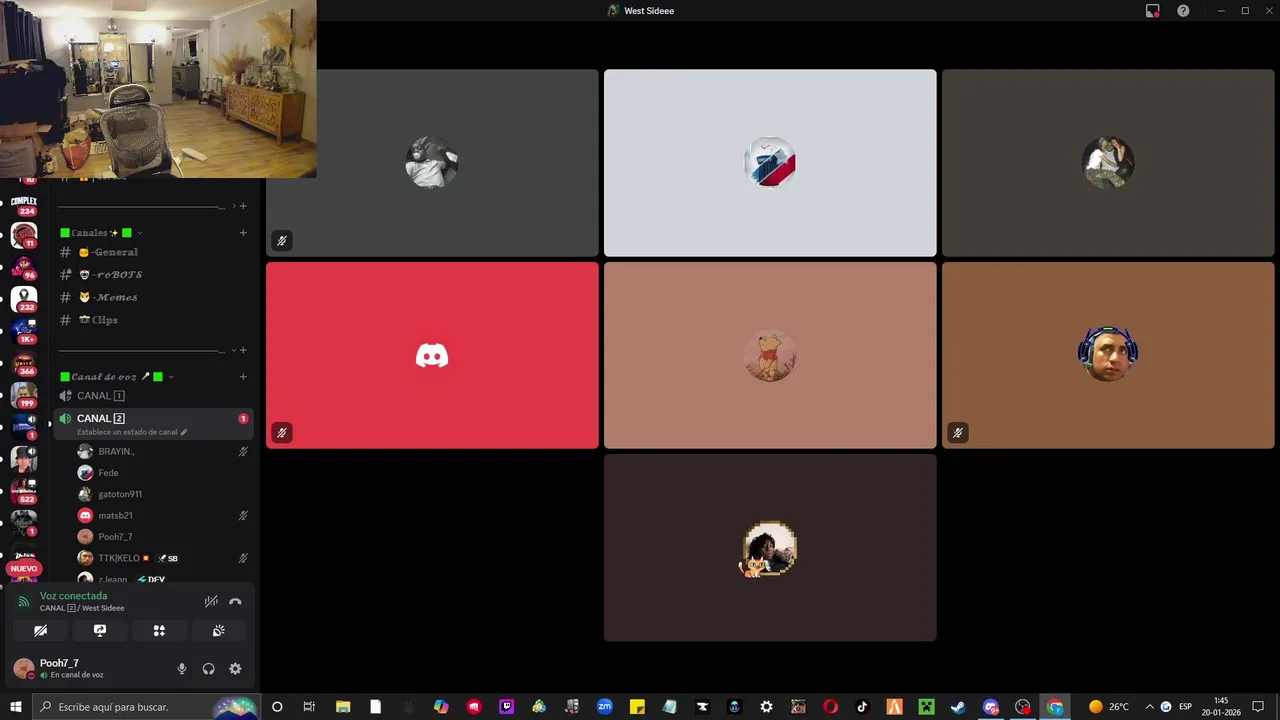Disconnect from voice channel with hang-up icon

(235, 602)
